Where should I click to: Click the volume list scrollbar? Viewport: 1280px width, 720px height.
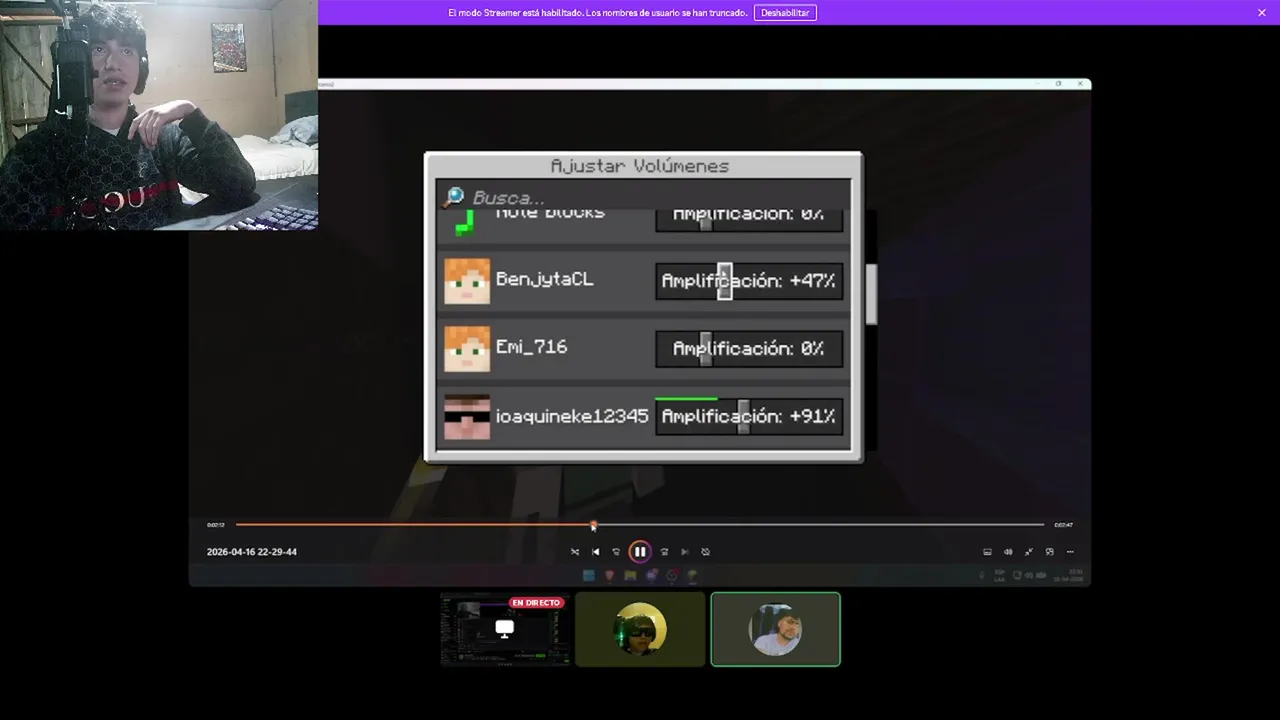point(871,294)
